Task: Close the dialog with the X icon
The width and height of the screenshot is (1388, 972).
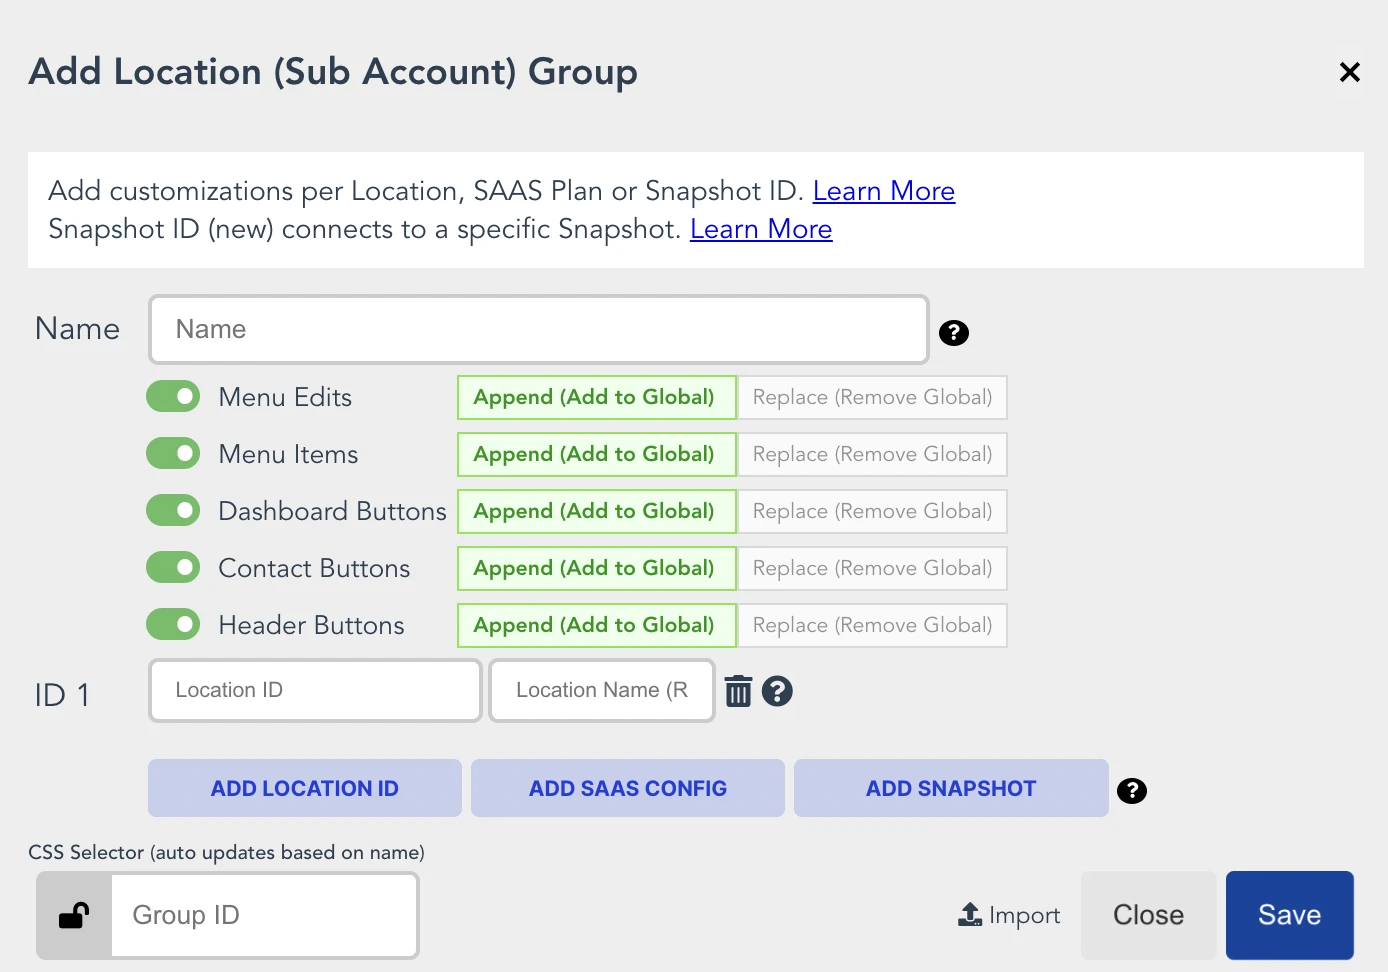Action: pyautogui.click(x=1349, y=72)
